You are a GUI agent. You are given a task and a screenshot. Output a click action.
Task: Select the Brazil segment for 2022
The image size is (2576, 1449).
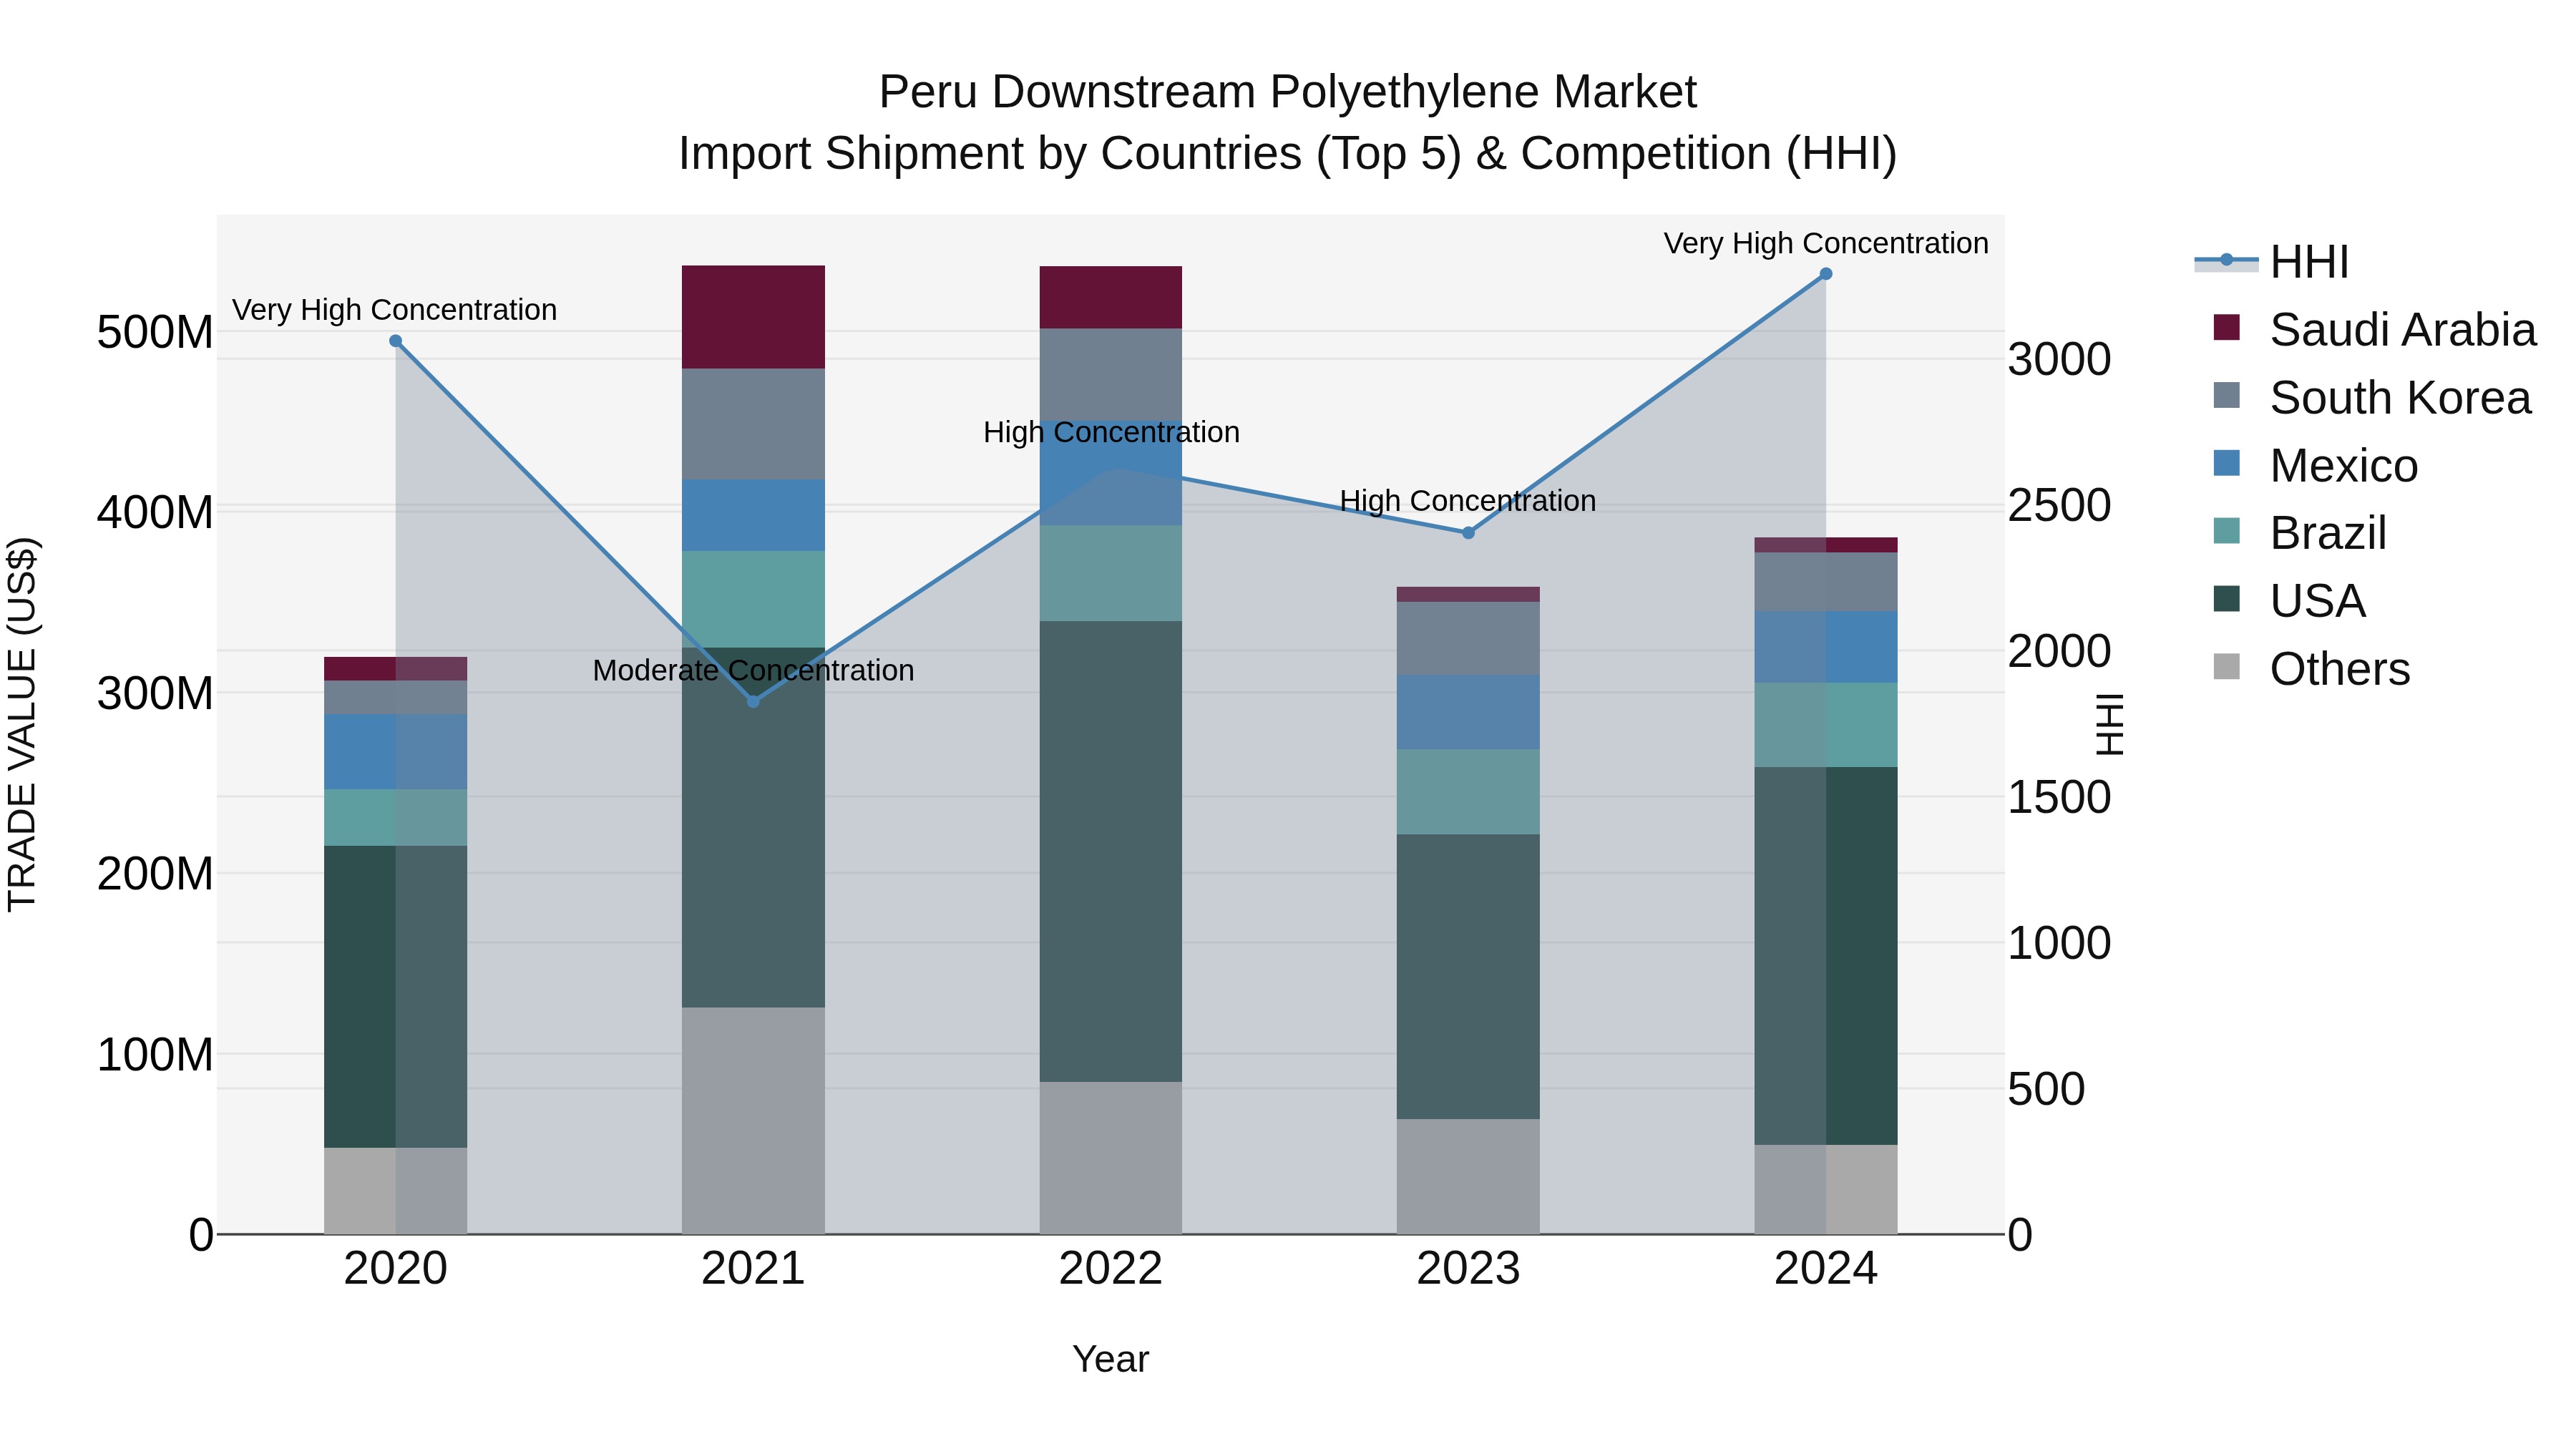click(x=1111, y=573)
